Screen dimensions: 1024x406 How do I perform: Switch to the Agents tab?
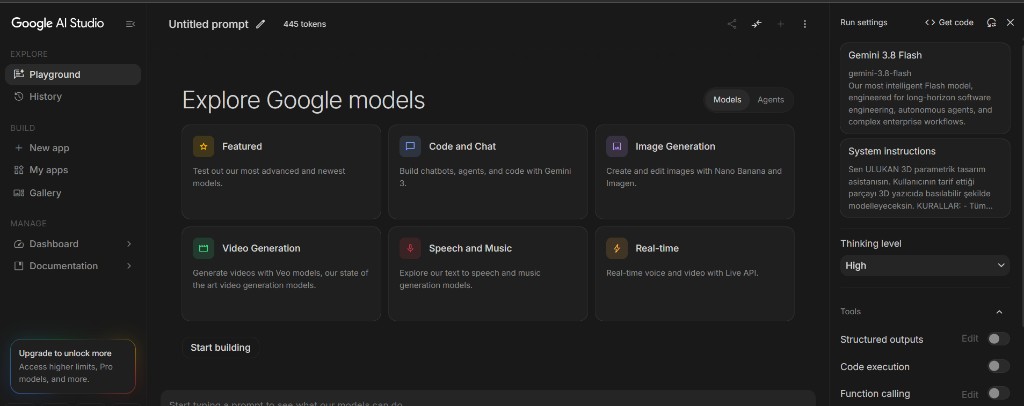pyautogui.click(x=771, y=100)
